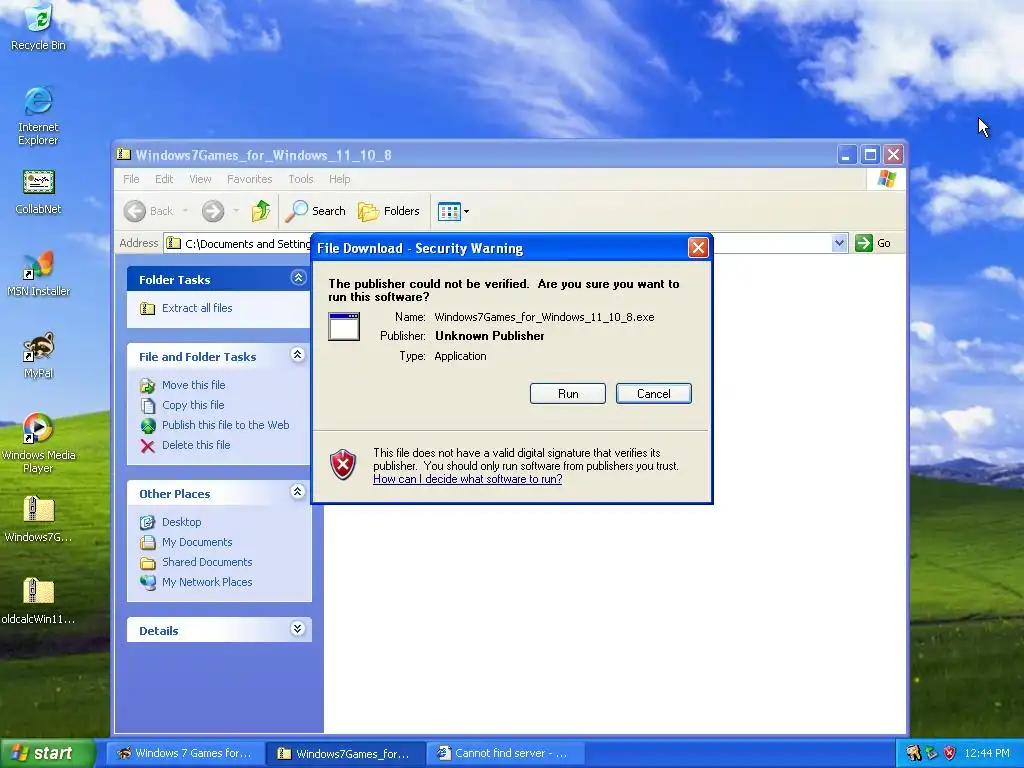Click Run in the Security Warning dialog
Image resolution: width=1024 pixels, height=768 pixels.
pos(568,394)
